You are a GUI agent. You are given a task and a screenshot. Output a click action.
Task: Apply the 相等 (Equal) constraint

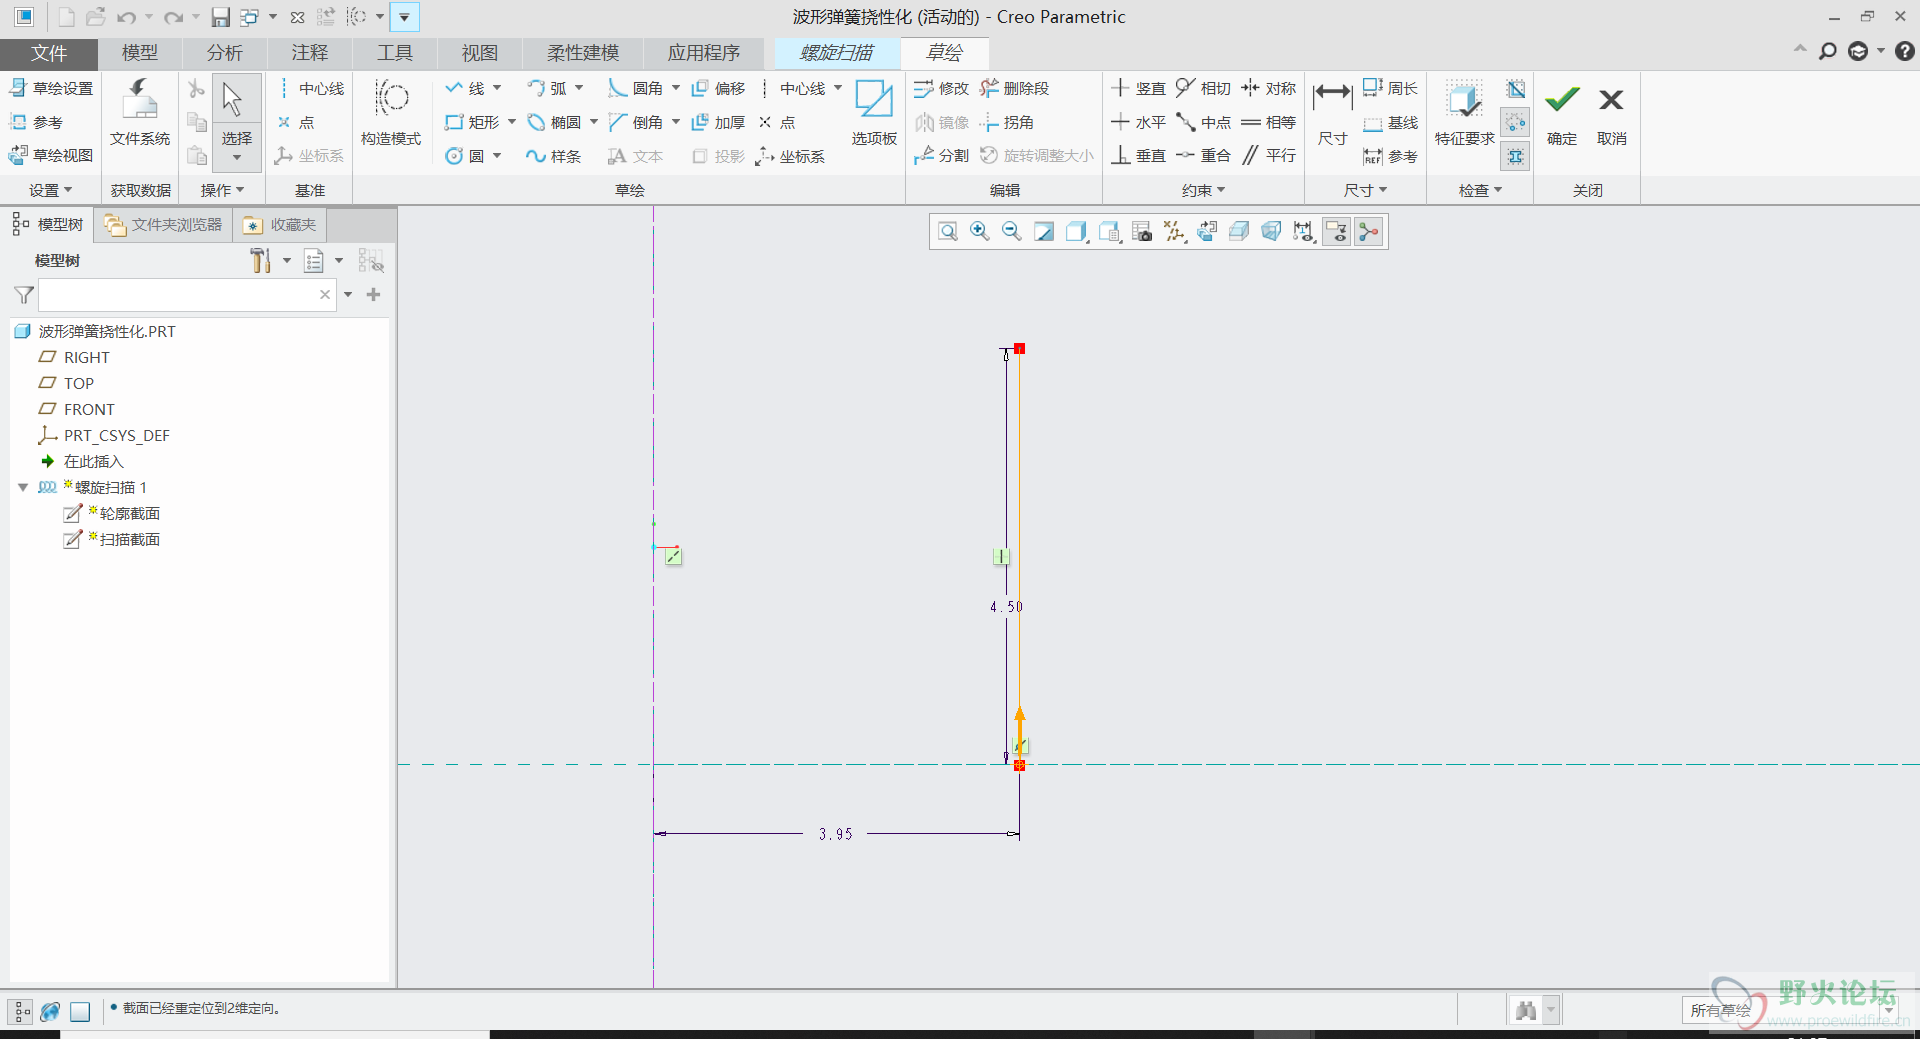[x=1268, y=122]
